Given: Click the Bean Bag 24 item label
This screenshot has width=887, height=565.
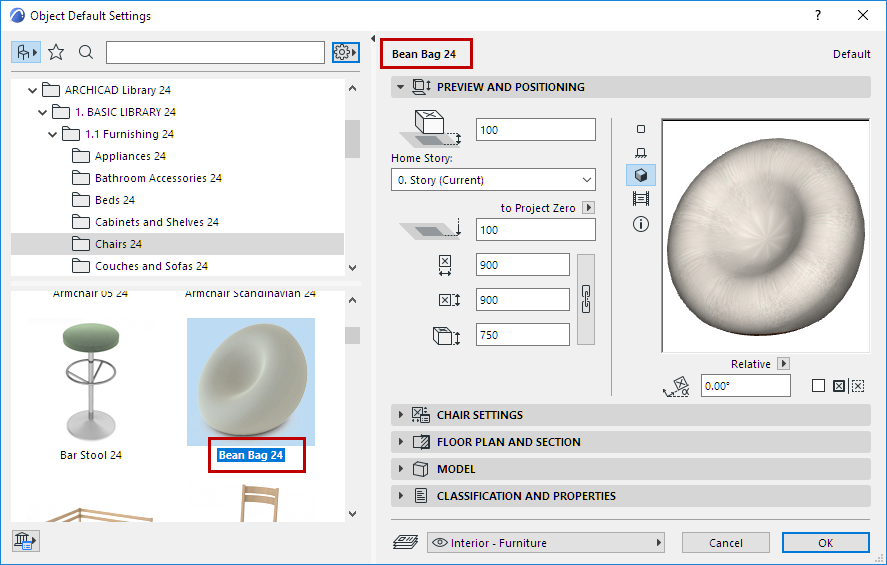Looking at the screenshot, I should pos(251,455).
